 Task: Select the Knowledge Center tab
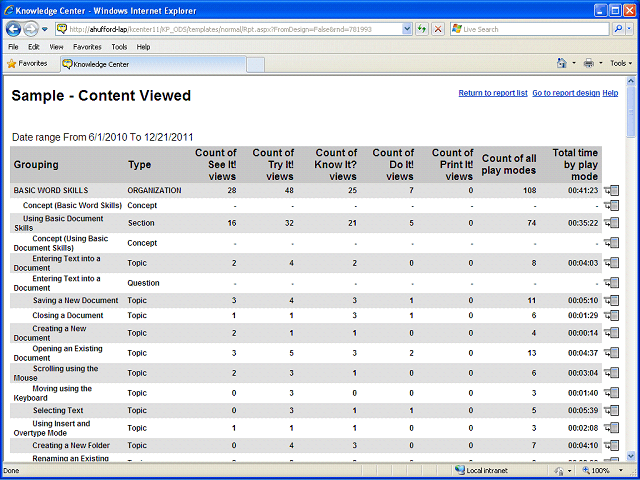pos(153,64)
